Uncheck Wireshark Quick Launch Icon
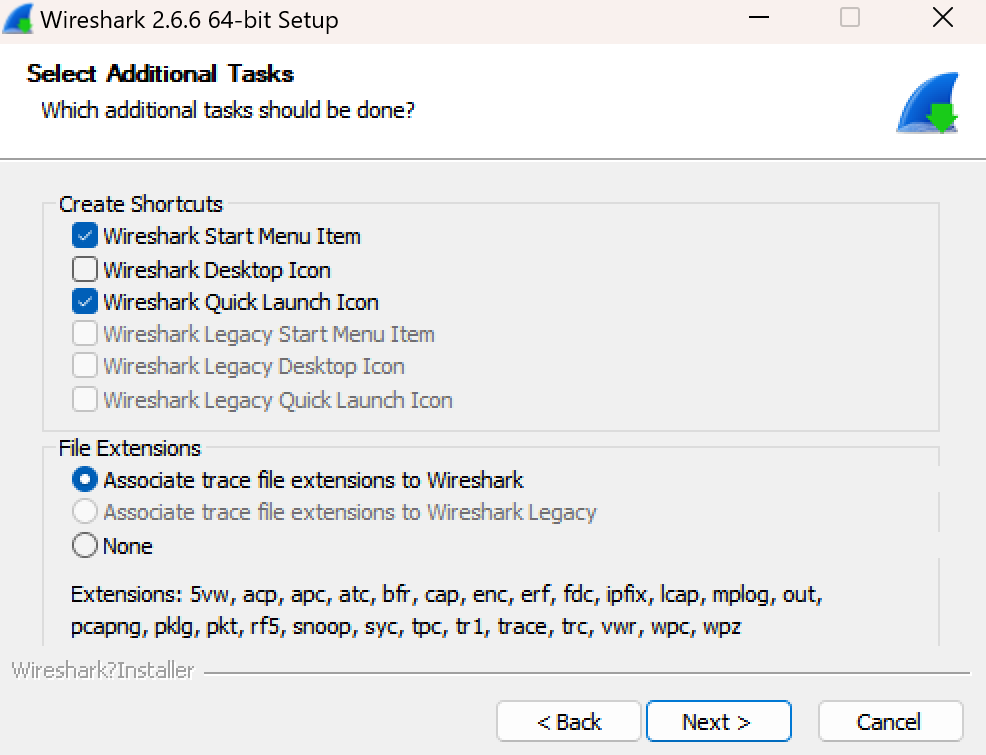Screen dimensions: 986x755 pos(85,302)
